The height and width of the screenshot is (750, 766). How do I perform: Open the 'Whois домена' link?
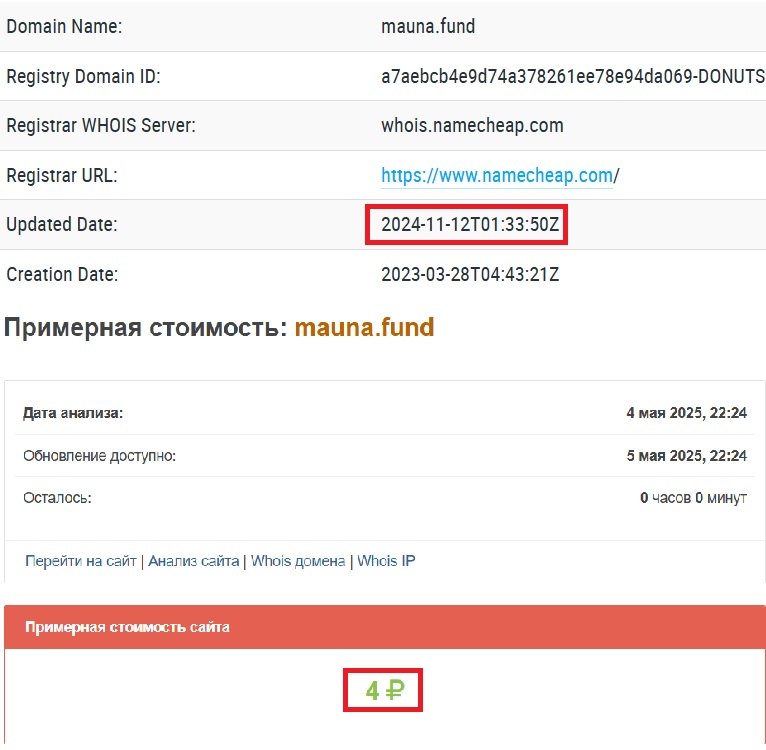click(298, 561)
